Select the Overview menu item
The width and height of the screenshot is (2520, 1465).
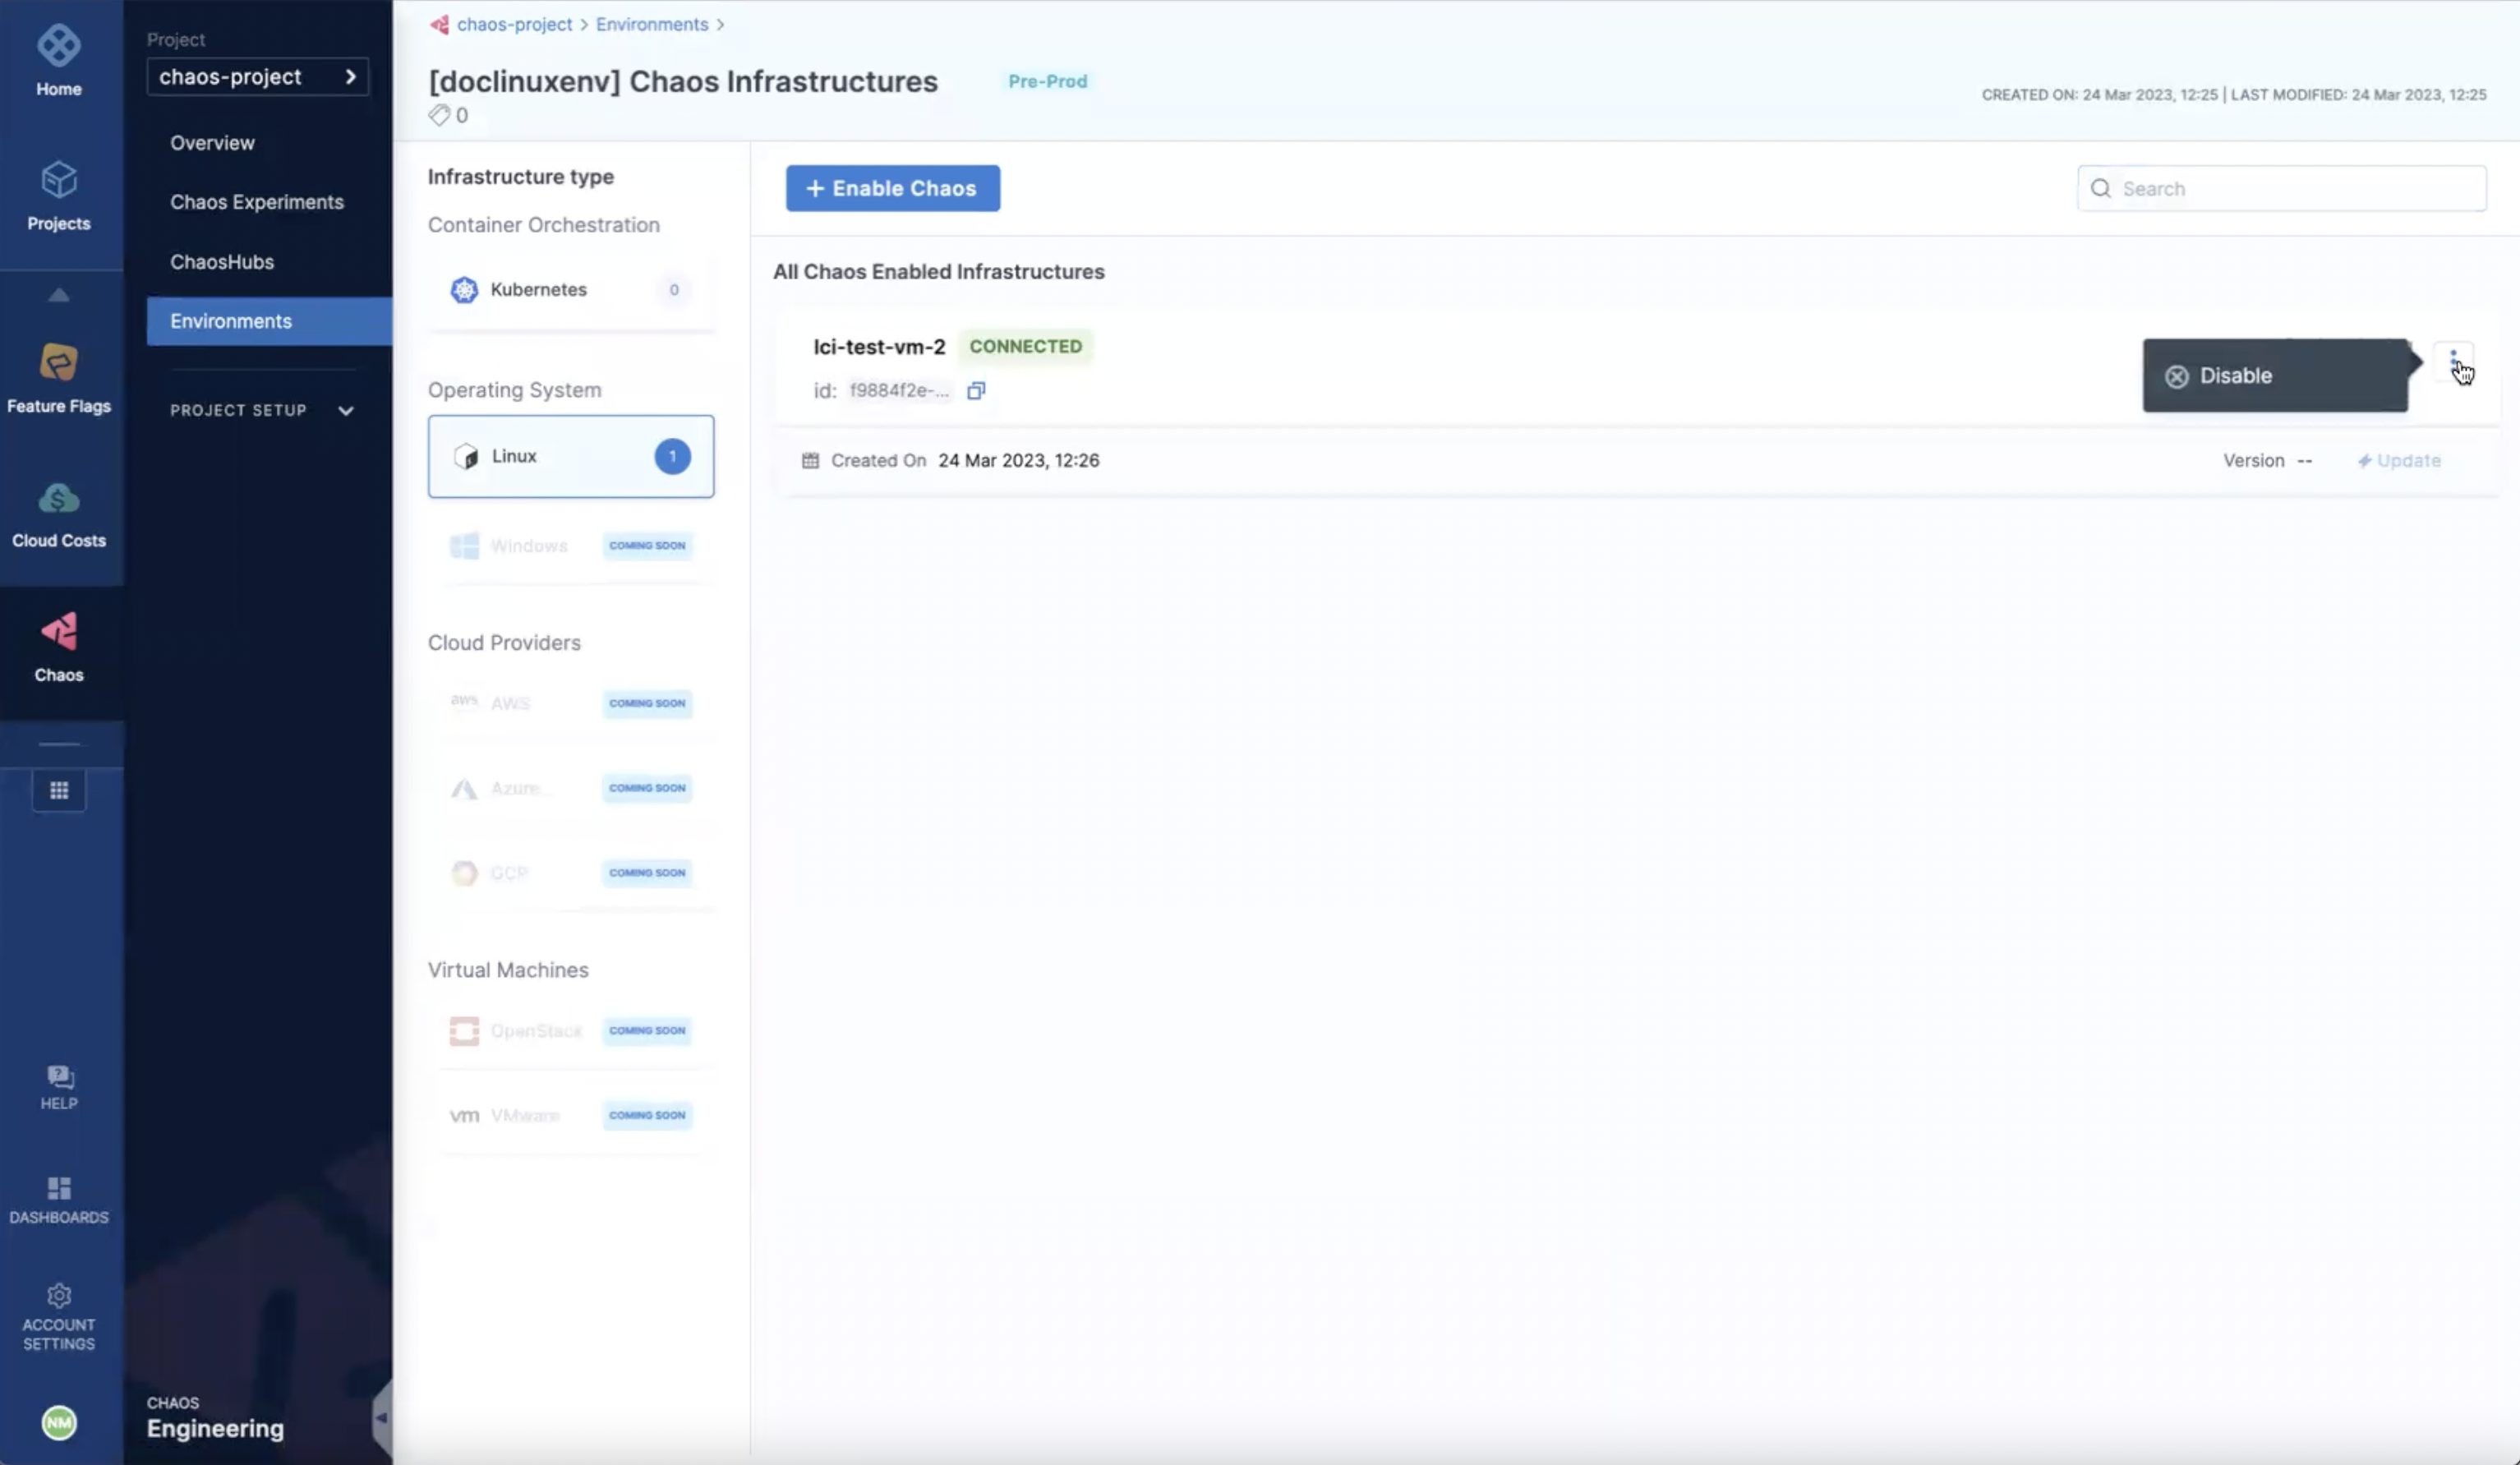[211, 141]
